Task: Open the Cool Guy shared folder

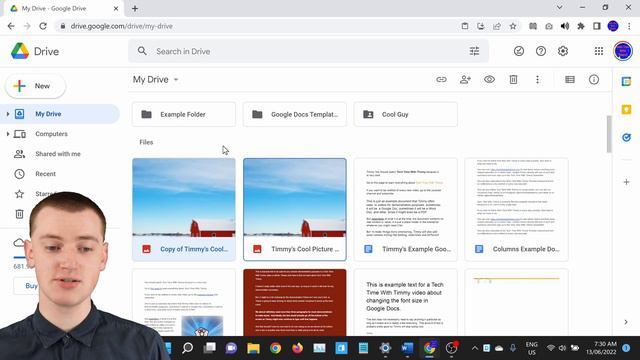Action: pos(406,114)
